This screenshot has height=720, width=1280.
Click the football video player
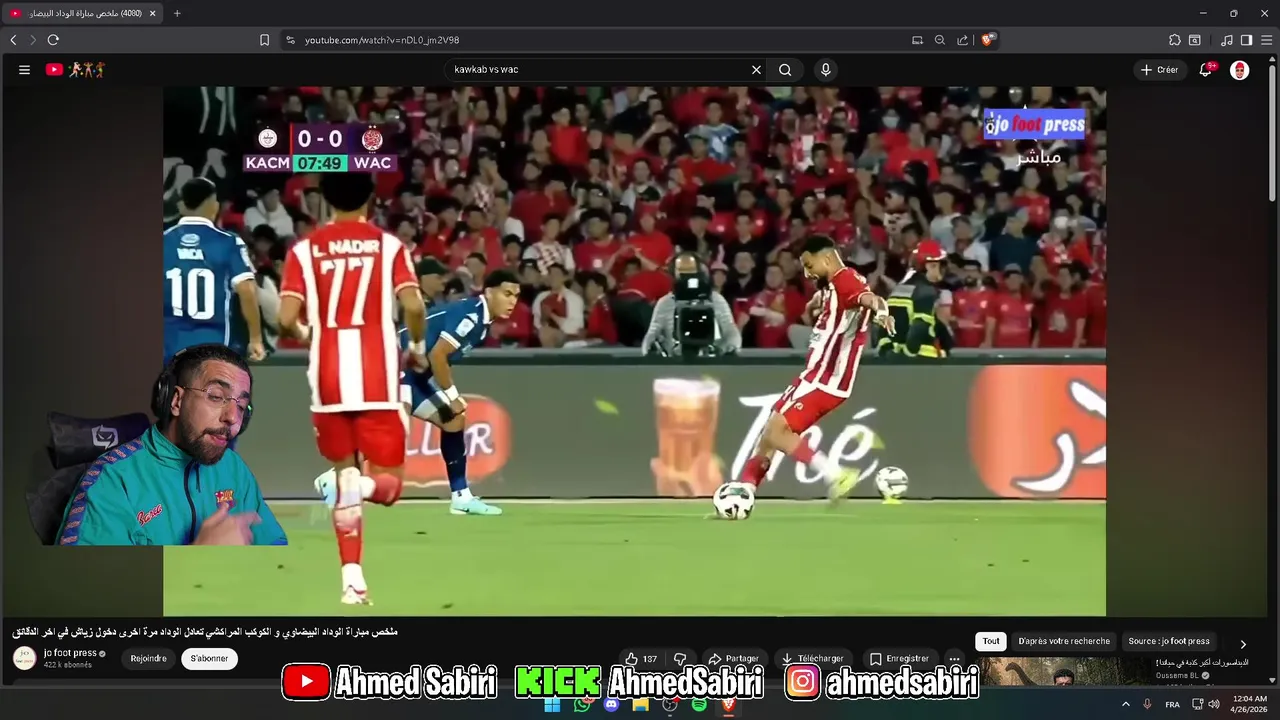pos(634,351)
